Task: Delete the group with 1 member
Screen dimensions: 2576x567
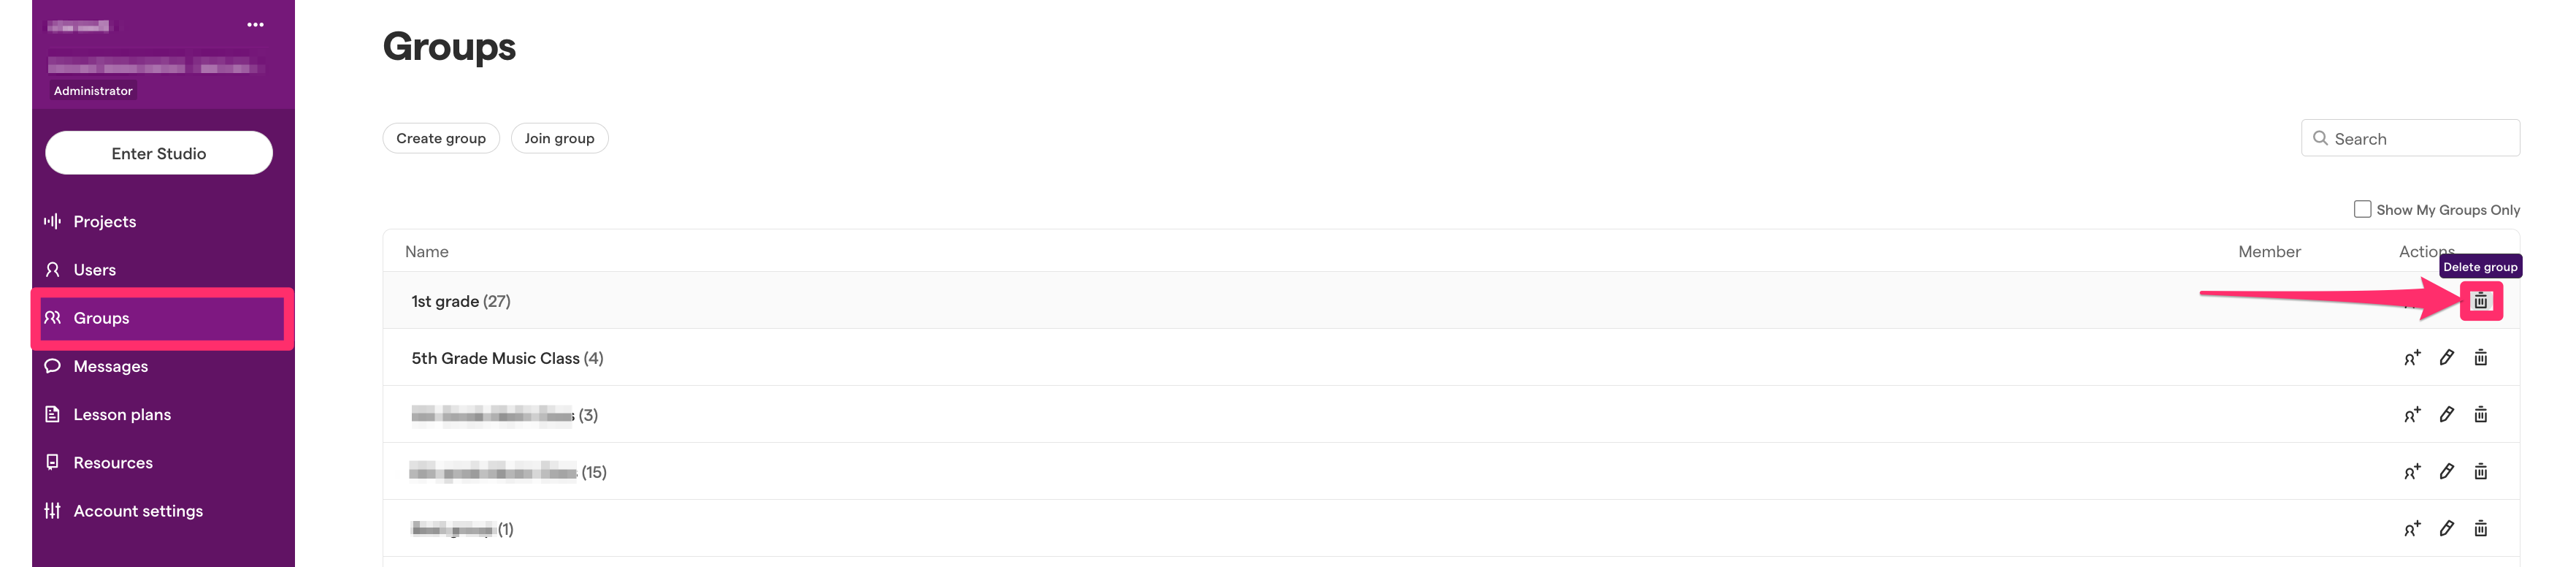Action: tap(2481, 529)
